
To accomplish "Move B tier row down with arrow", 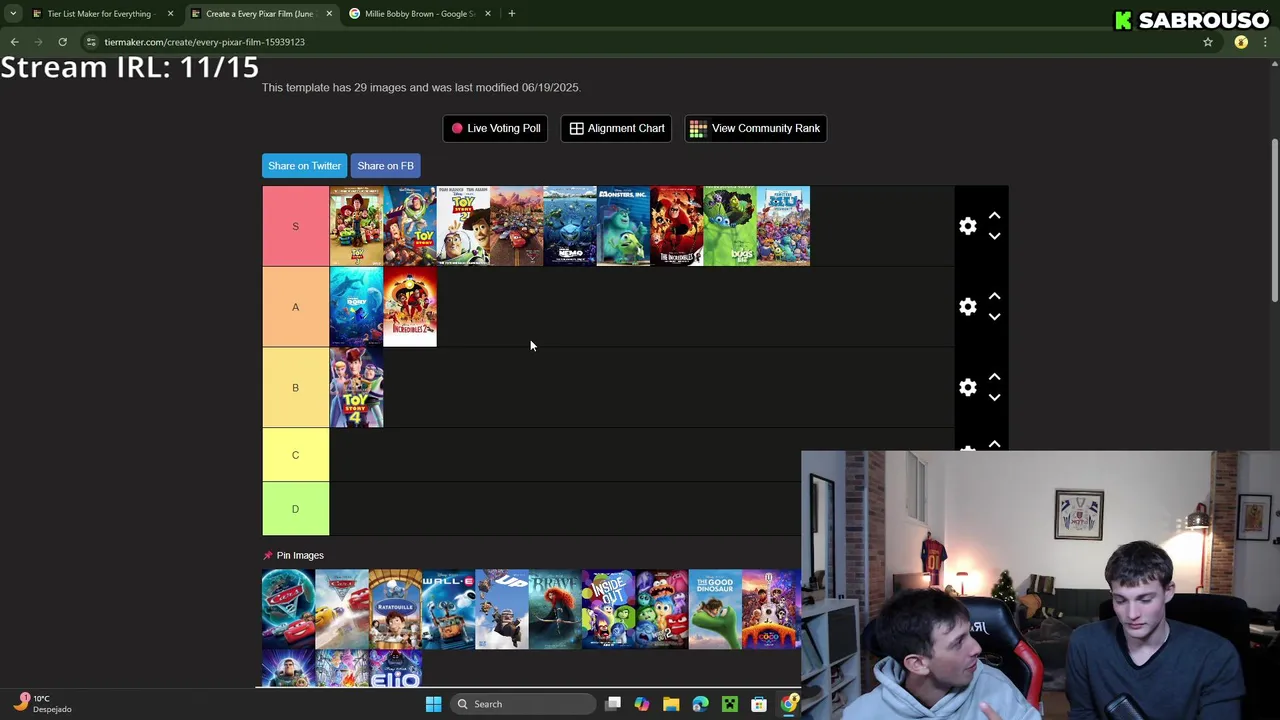I will [994, 398].
